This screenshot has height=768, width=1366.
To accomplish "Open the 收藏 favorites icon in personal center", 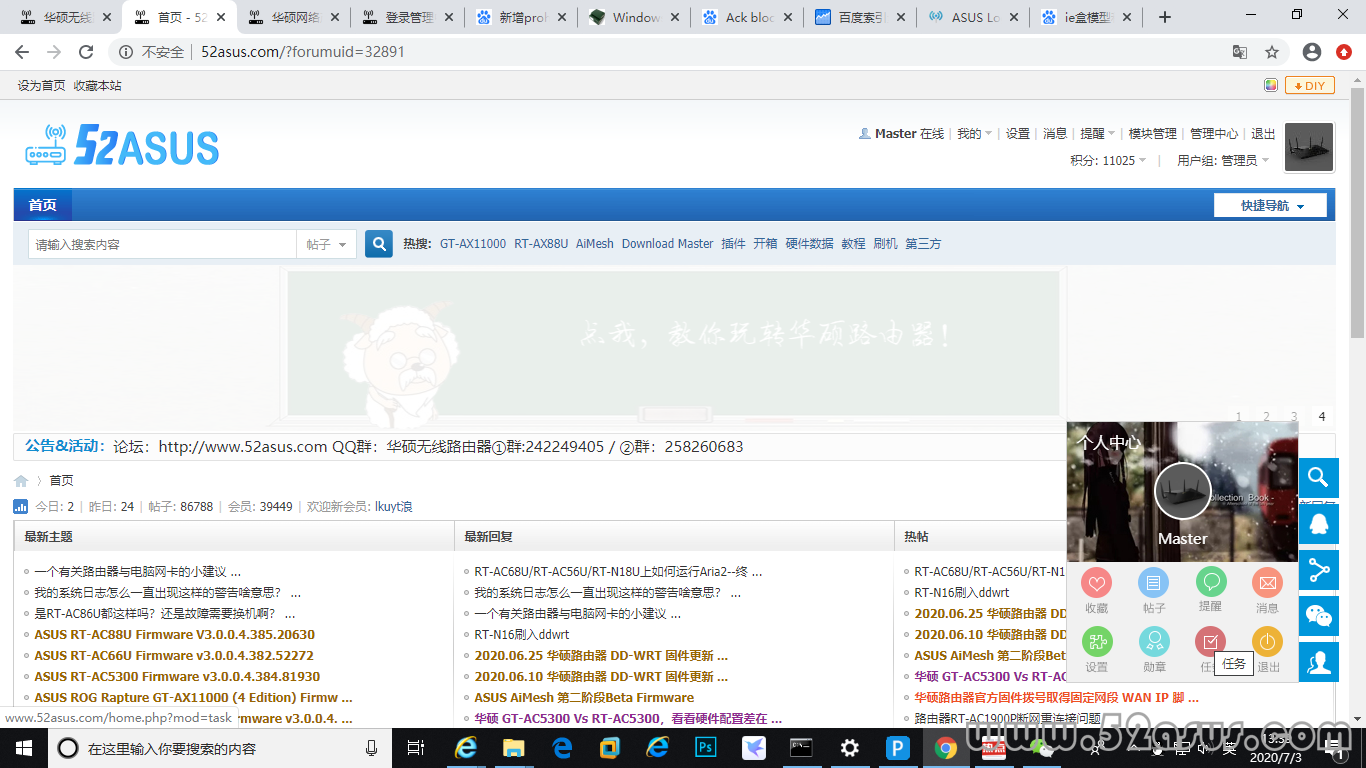I will click(x=1097, y=583).
